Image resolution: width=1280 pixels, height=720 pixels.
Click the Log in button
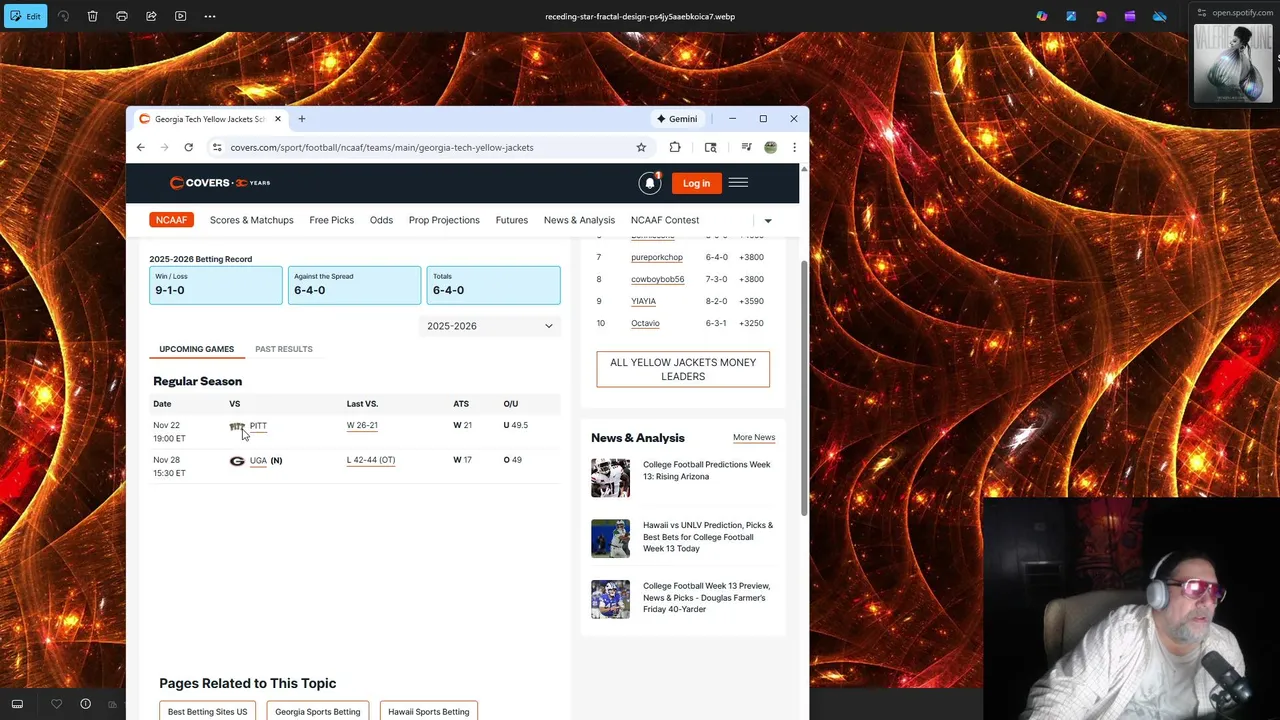(696, 183)
